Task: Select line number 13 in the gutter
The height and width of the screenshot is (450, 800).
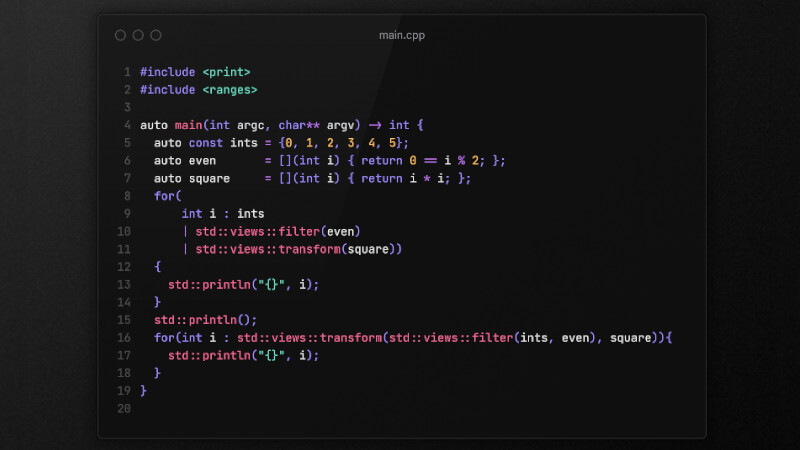Action: (x=124, y=285)
